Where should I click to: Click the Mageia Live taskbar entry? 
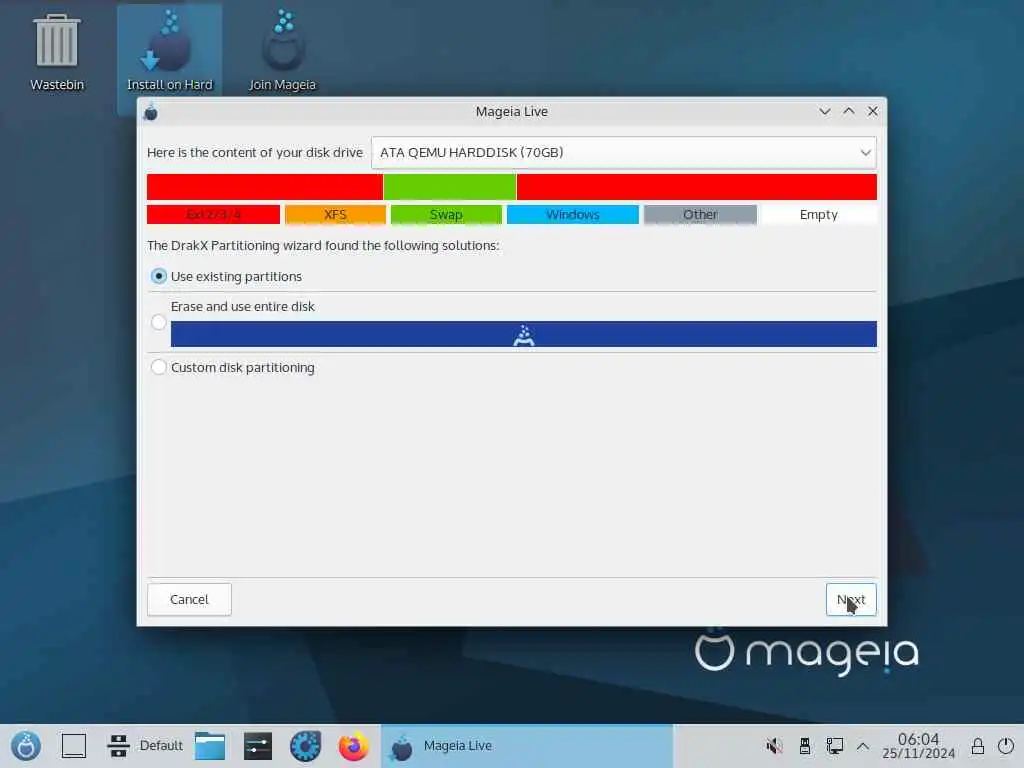point(527,746)
